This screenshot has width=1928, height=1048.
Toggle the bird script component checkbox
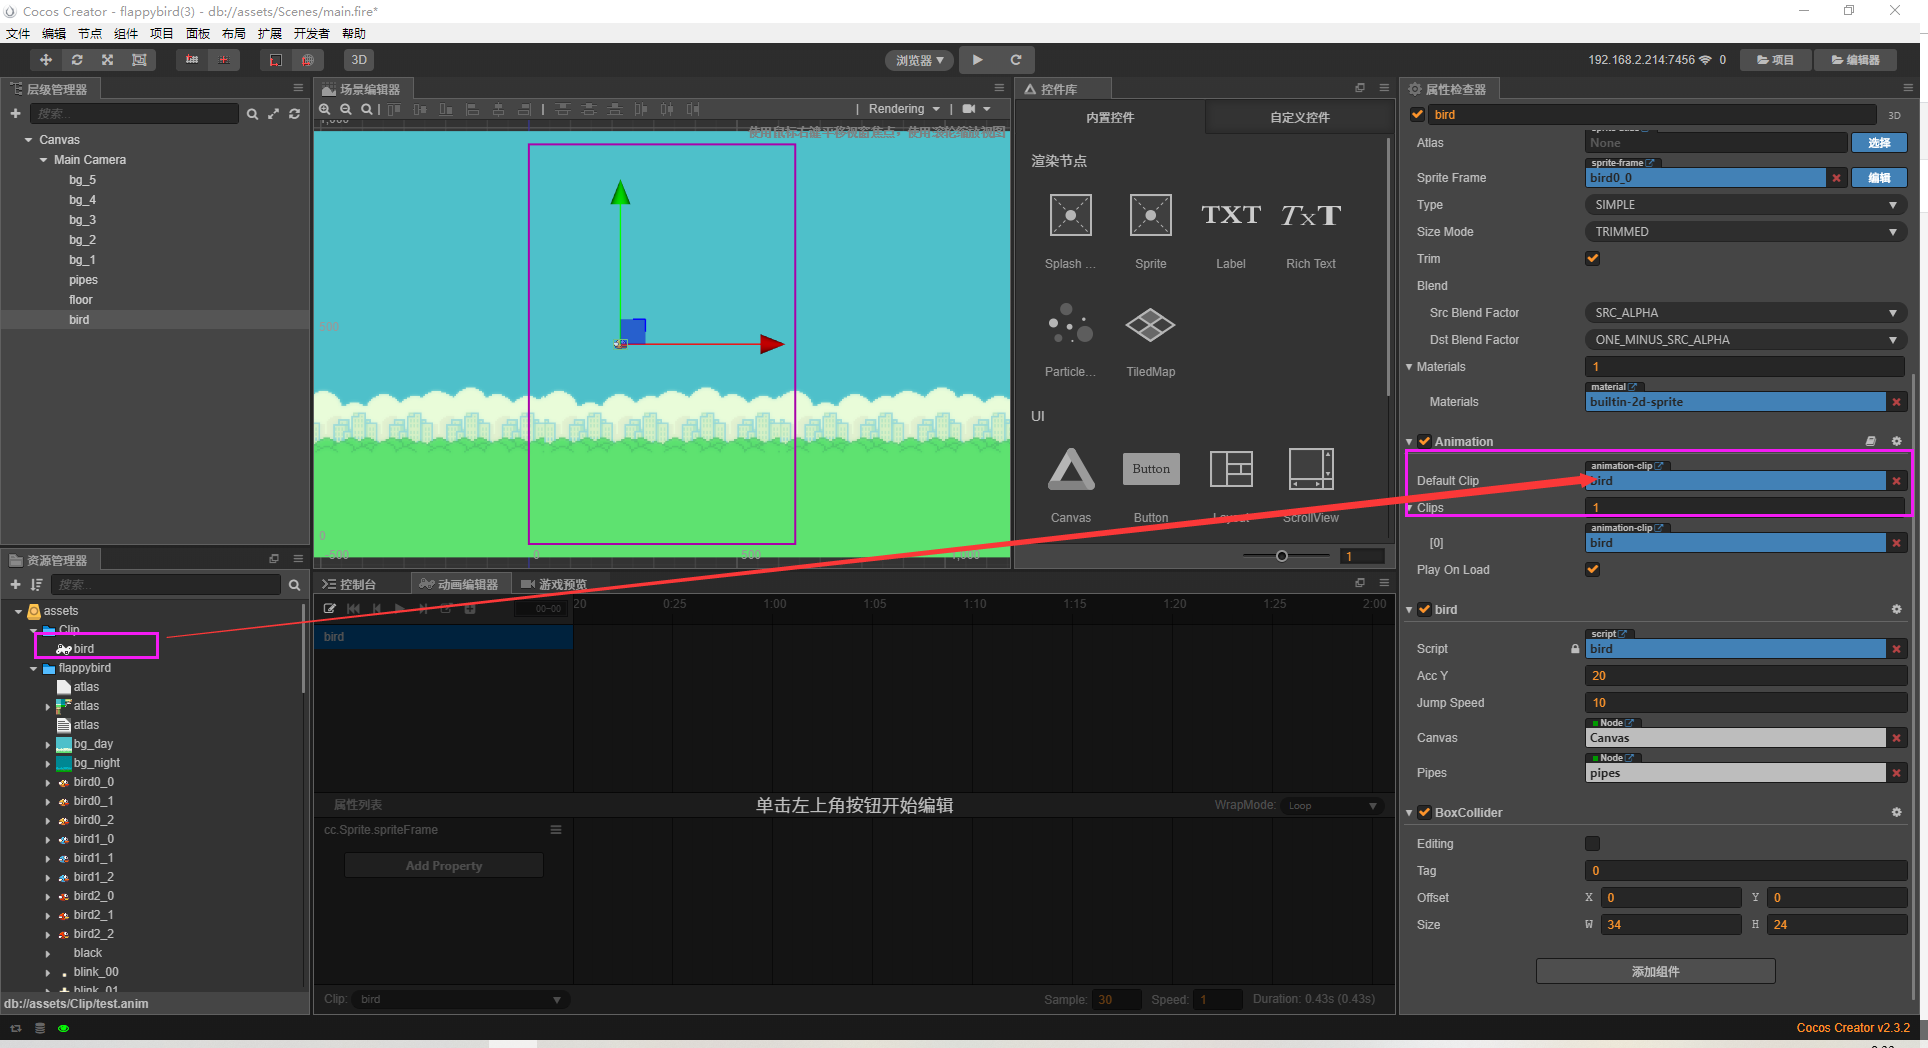tap(1424, 609)
